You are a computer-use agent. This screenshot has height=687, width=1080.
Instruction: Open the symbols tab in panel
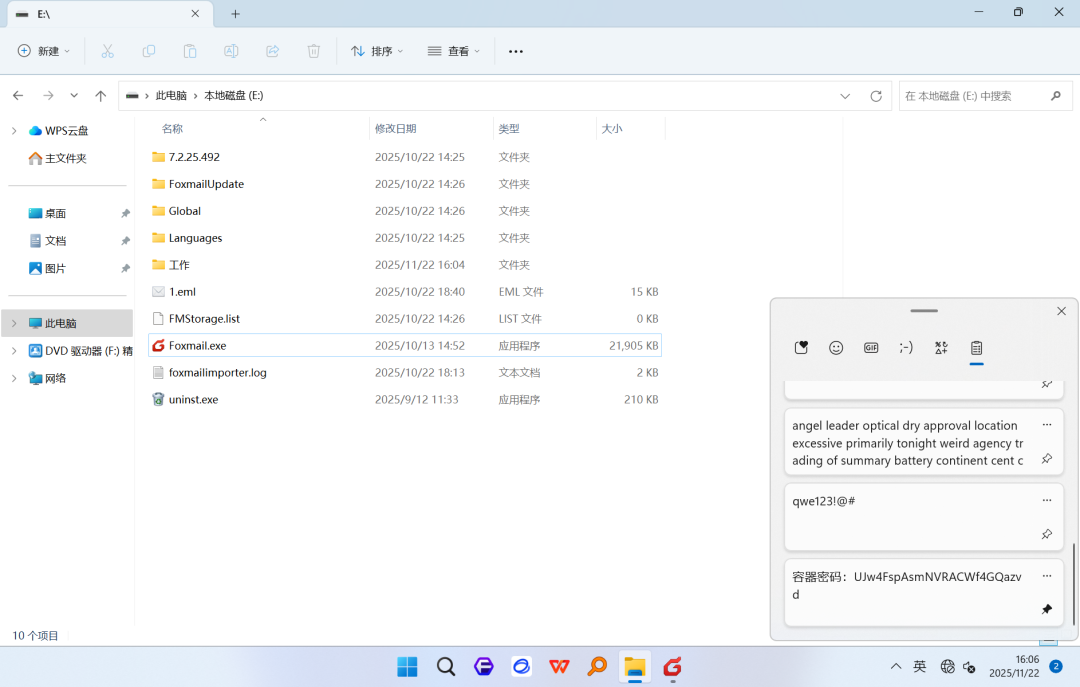click(x=941, y=348)
